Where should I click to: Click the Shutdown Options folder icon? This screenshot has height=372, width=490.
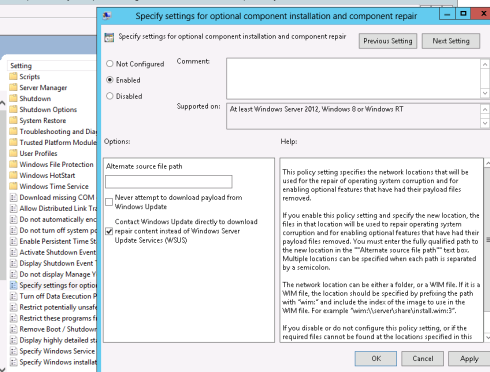point(13,109)
